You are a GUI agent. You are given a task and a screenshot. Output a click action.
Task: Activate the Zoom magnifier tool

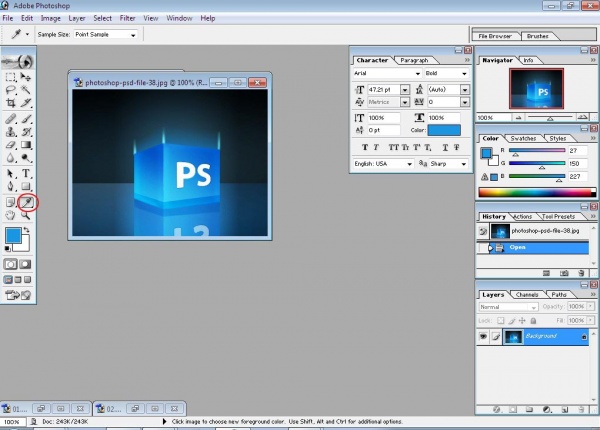[27, 215]
